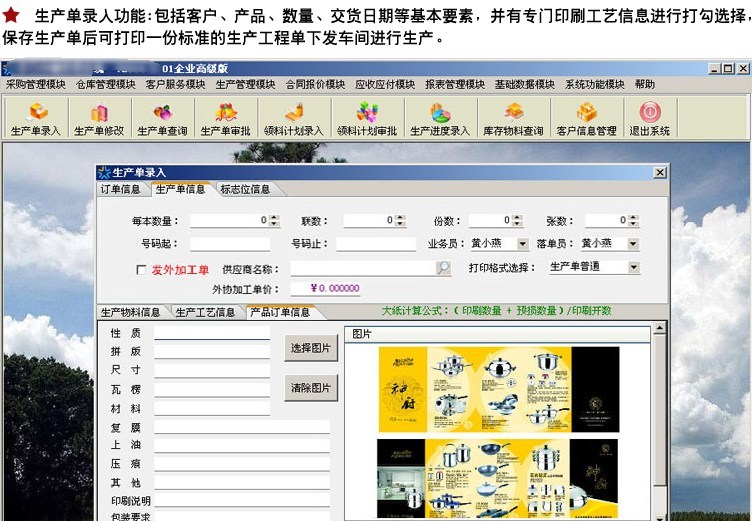
Task: Expand the 落单员 dropdown
Action: pyautogui.click(x=633, y=244)
